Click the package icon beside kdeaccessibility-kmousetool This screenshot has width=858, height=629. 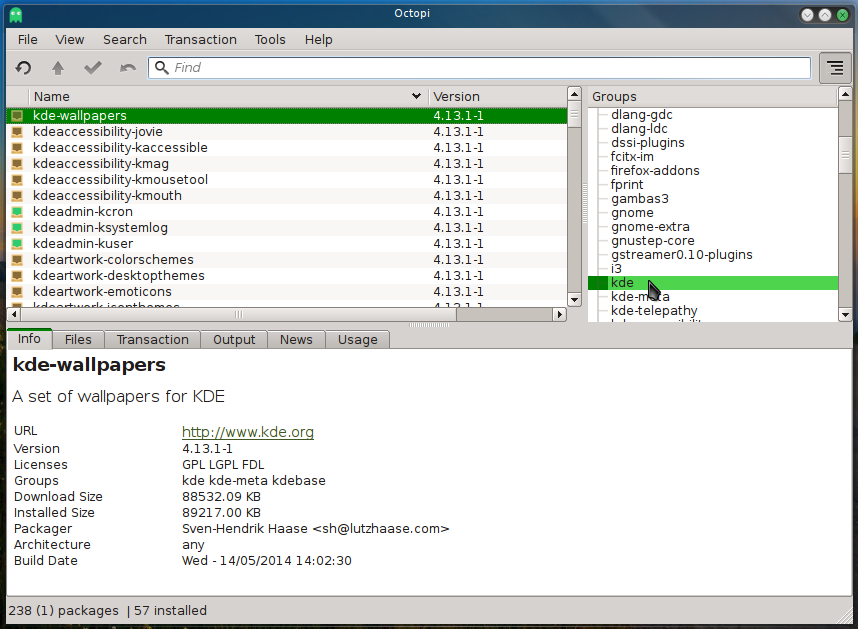click(18, 179)
